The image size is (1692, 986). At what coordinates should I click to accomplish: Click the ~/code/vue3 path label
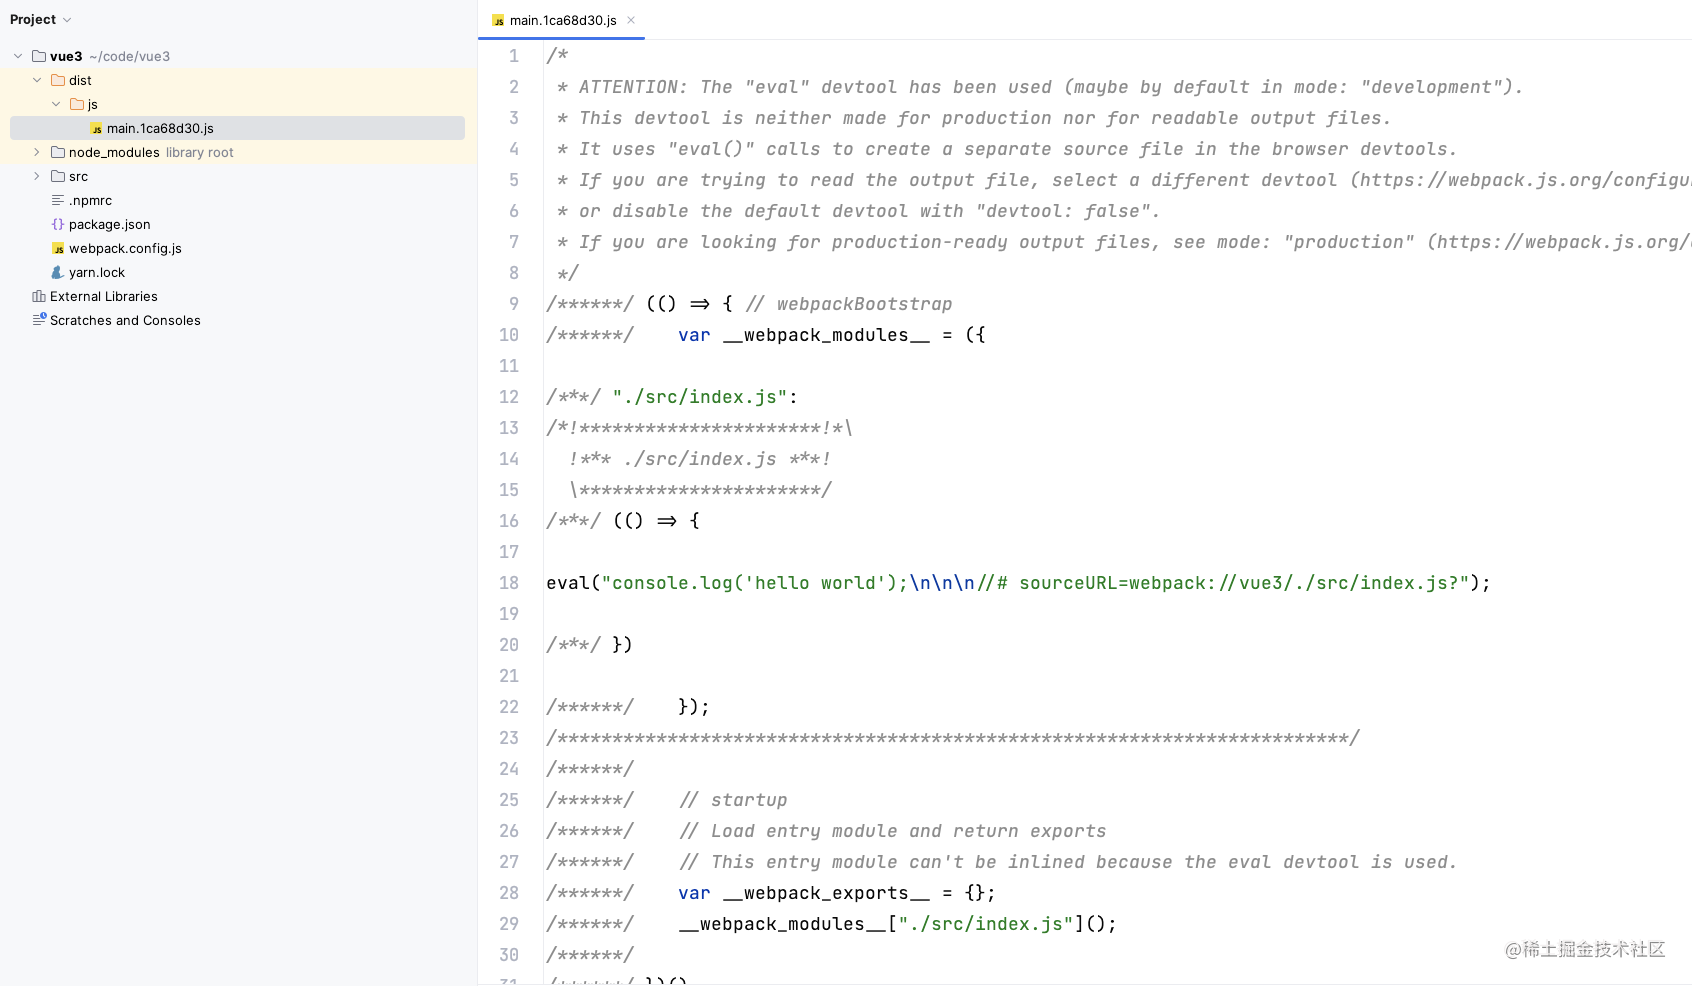129,56
